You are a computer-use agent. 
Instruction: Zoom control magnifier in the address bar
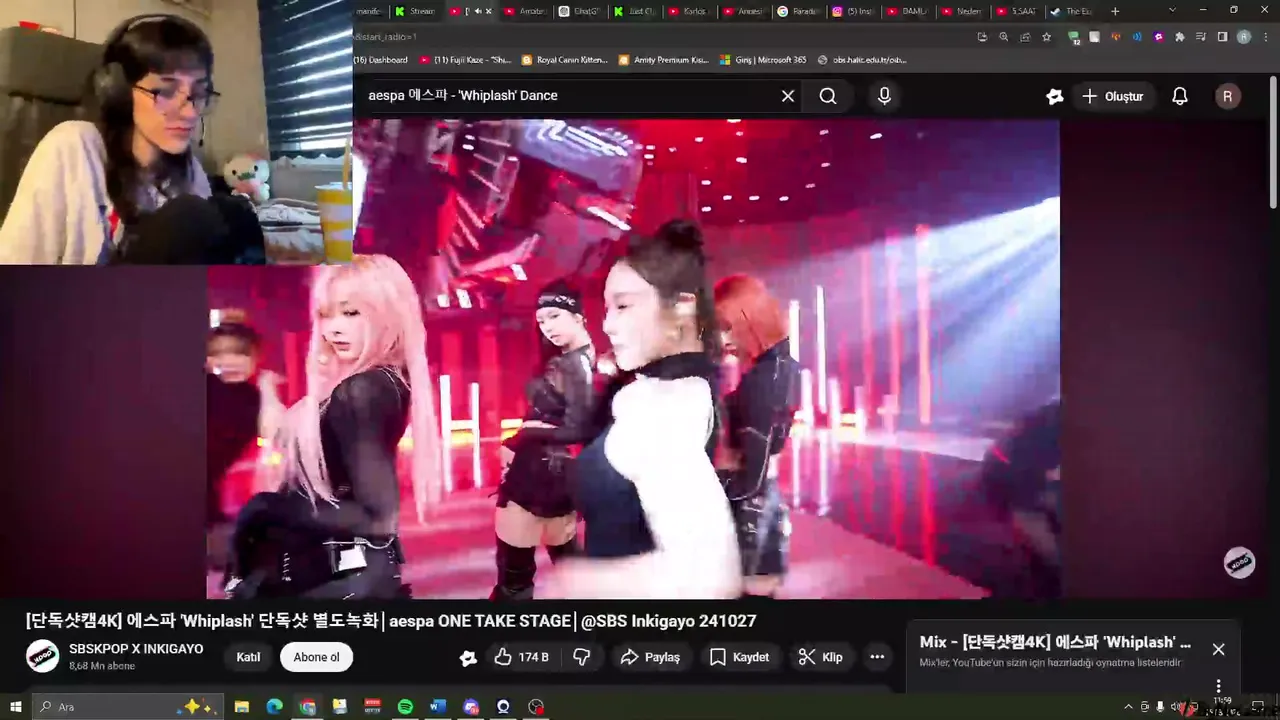[x=1003, y=37]
